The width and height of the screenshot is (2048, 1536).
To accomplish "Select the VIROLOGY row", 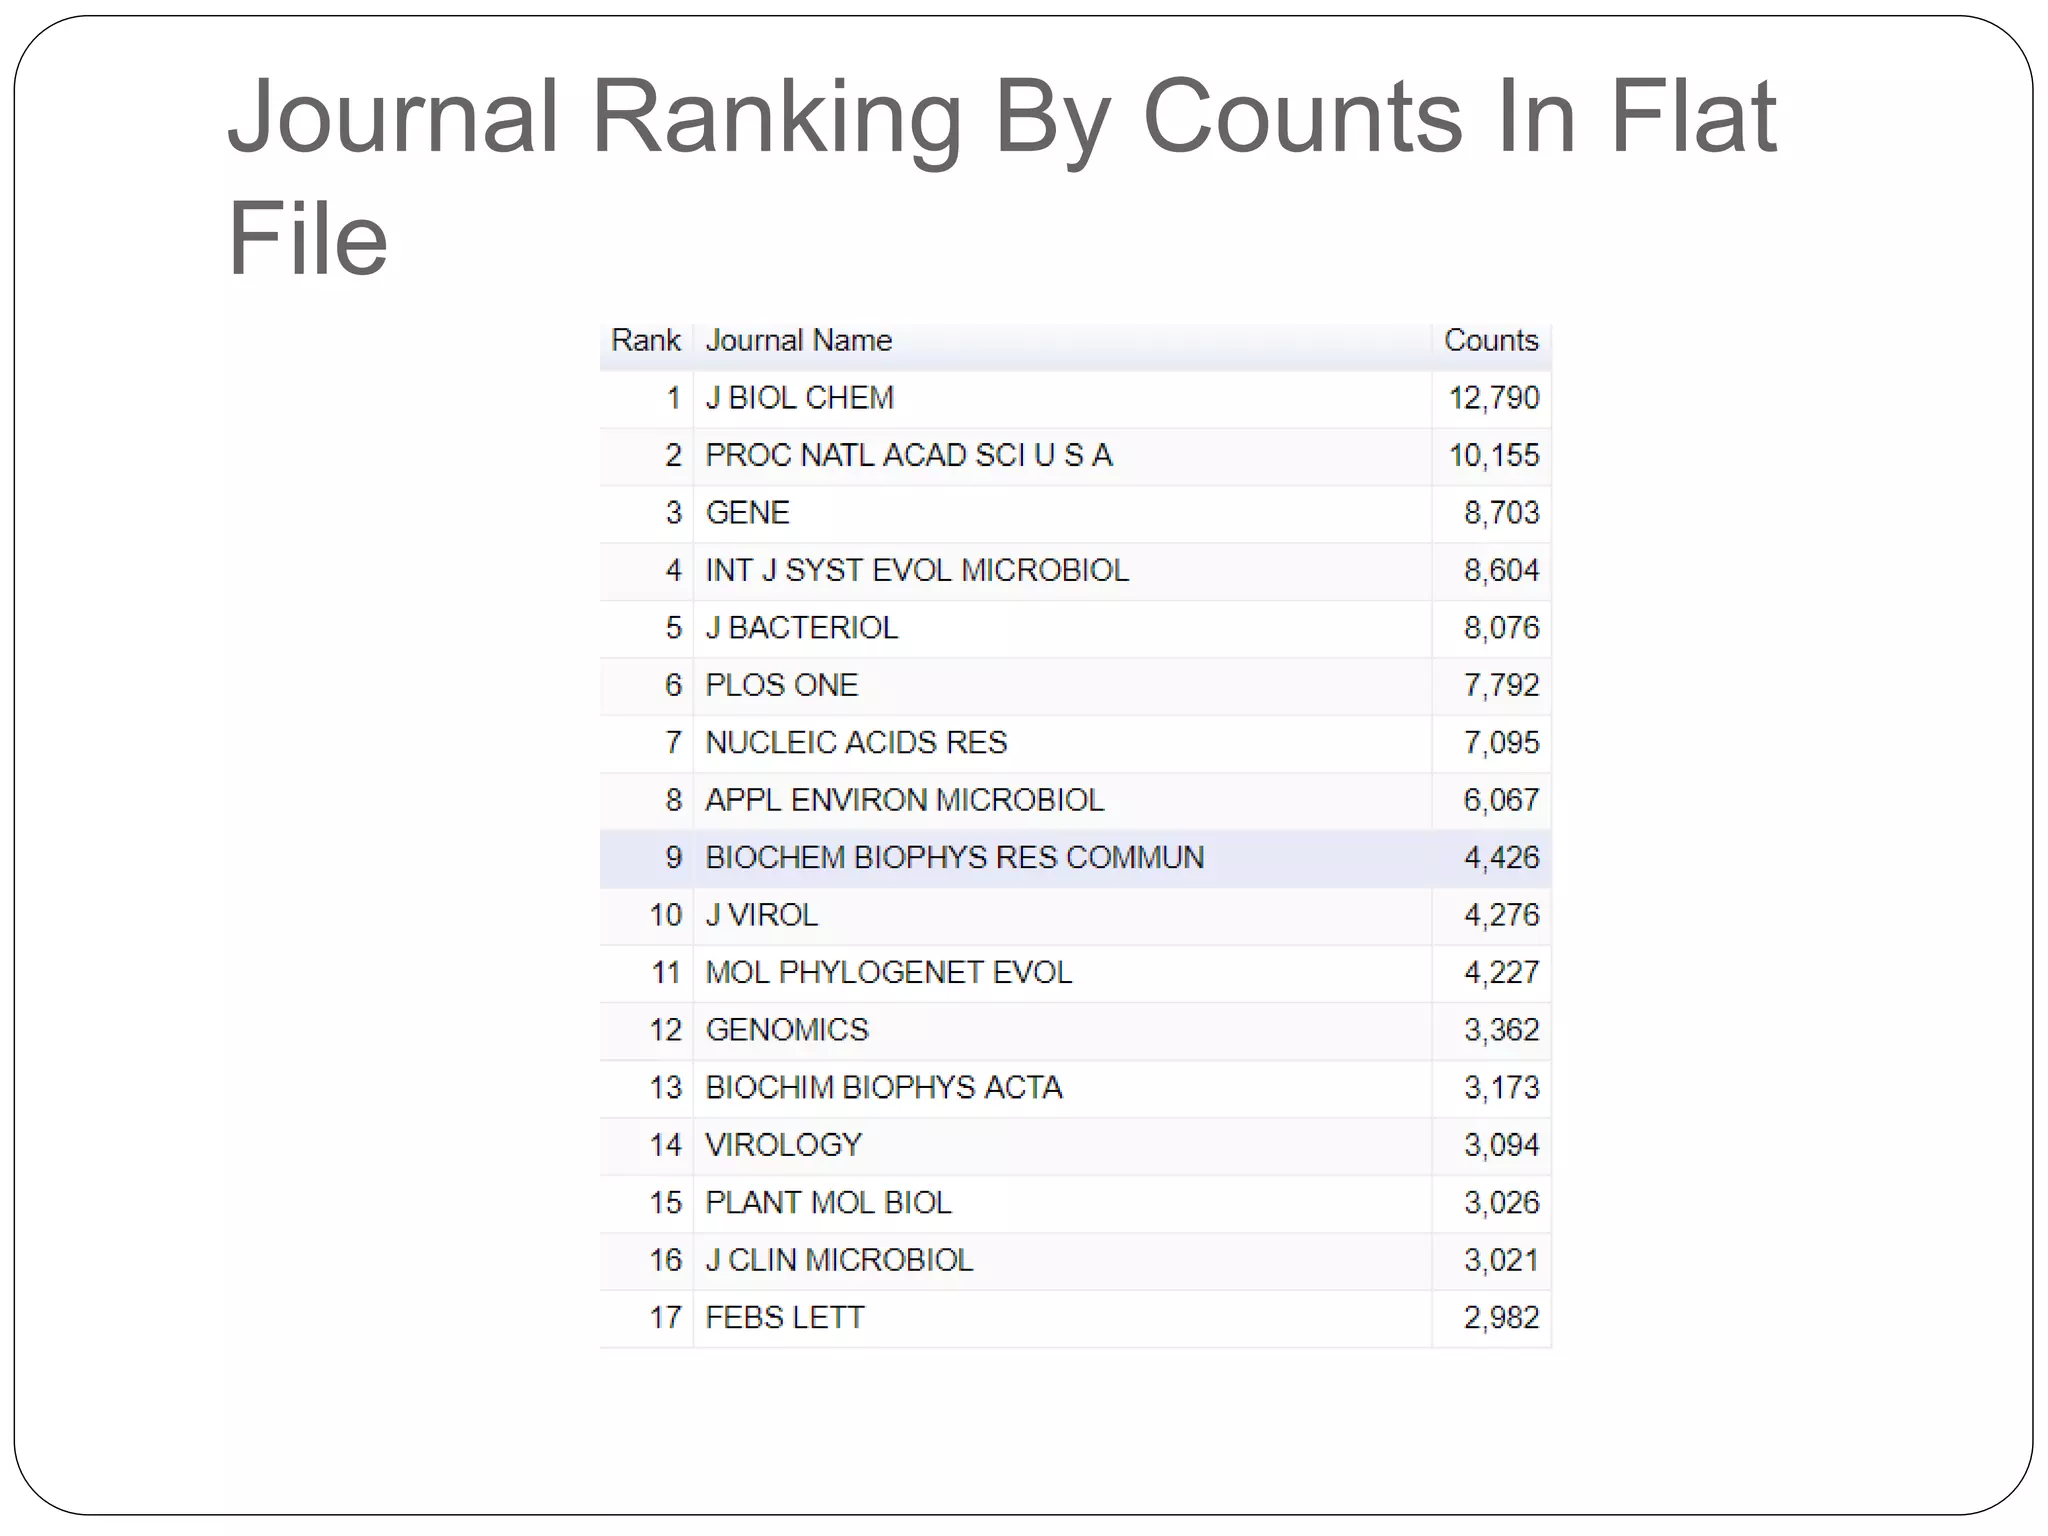I will [x=783, y=1145].
